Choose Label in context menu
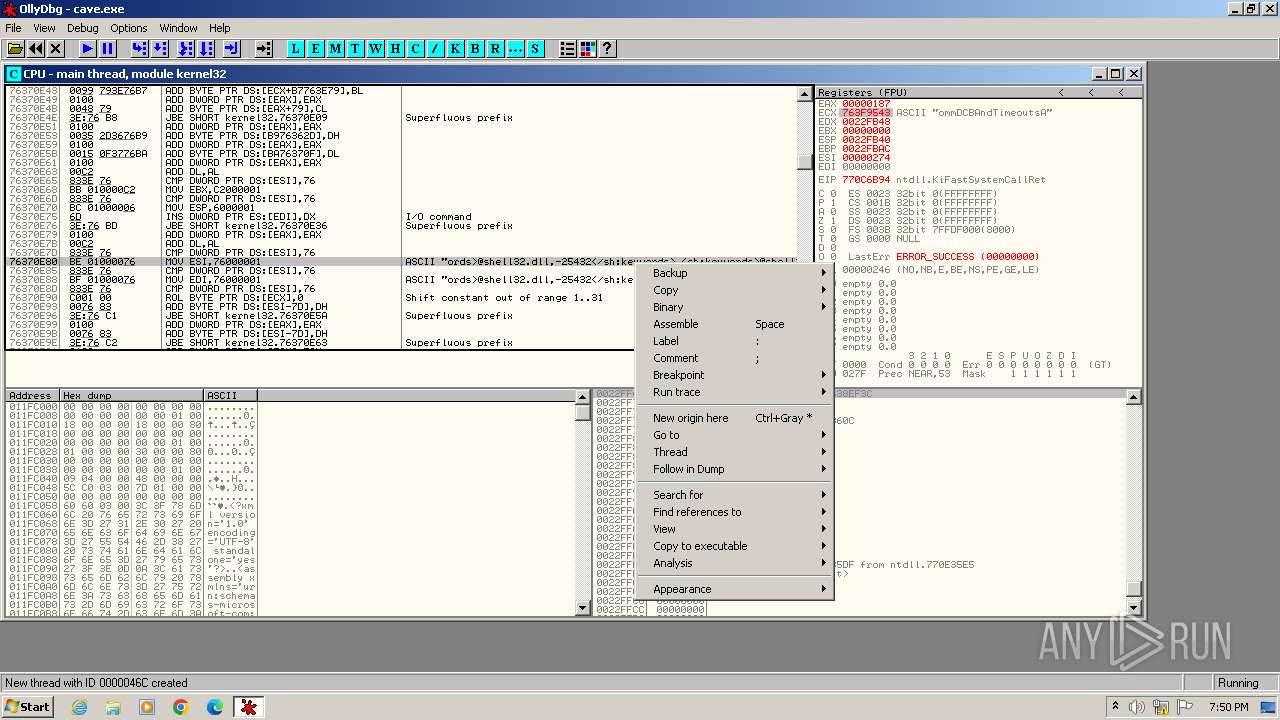1280x720 pixels. [x=735, y=341]
